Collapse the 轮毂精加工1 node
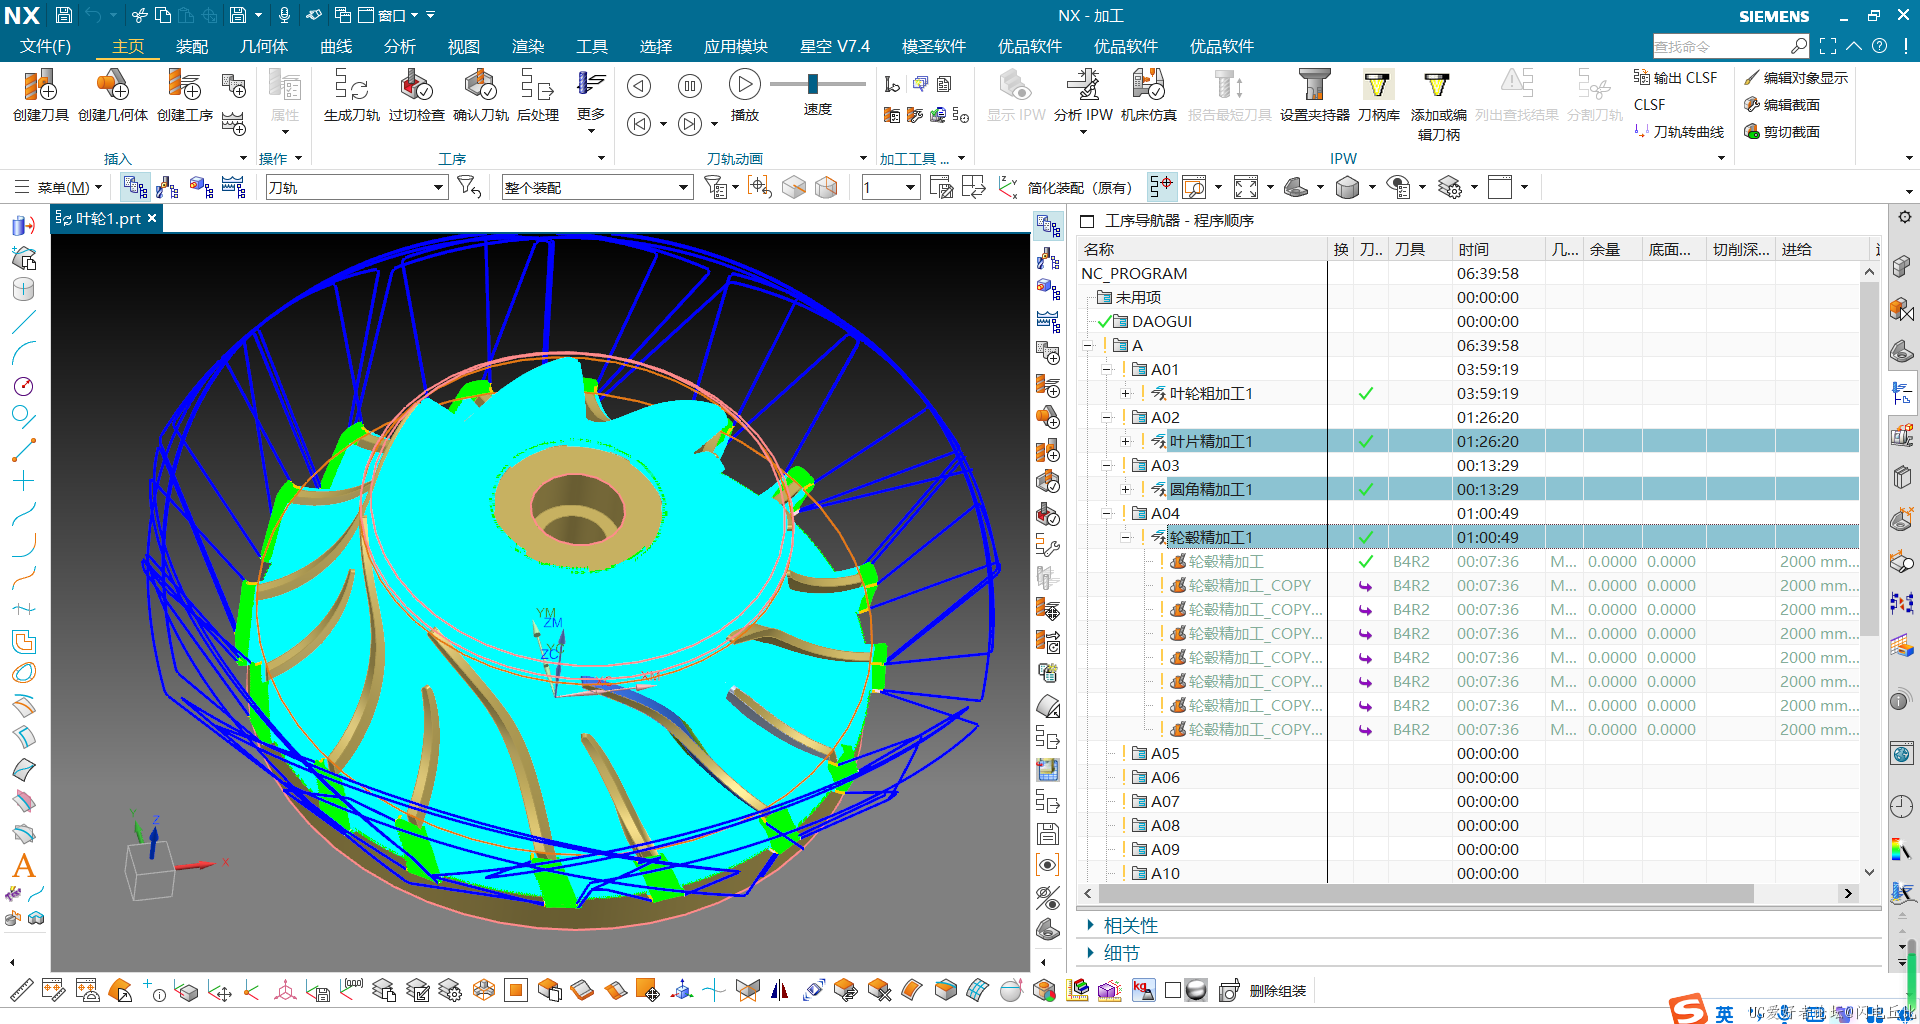The width and height of the screenshot is (1920, 1024). click(x=1126, y=537)
